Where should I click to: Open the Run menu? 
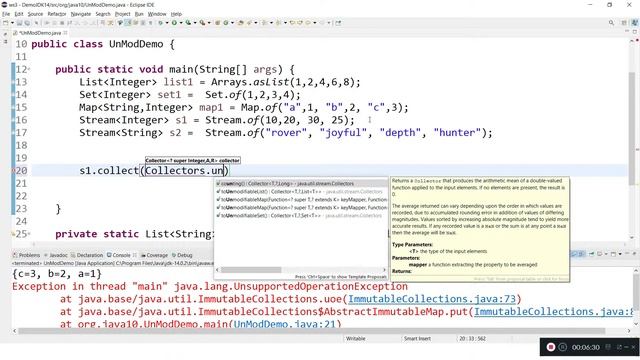(x=139, y=14)
